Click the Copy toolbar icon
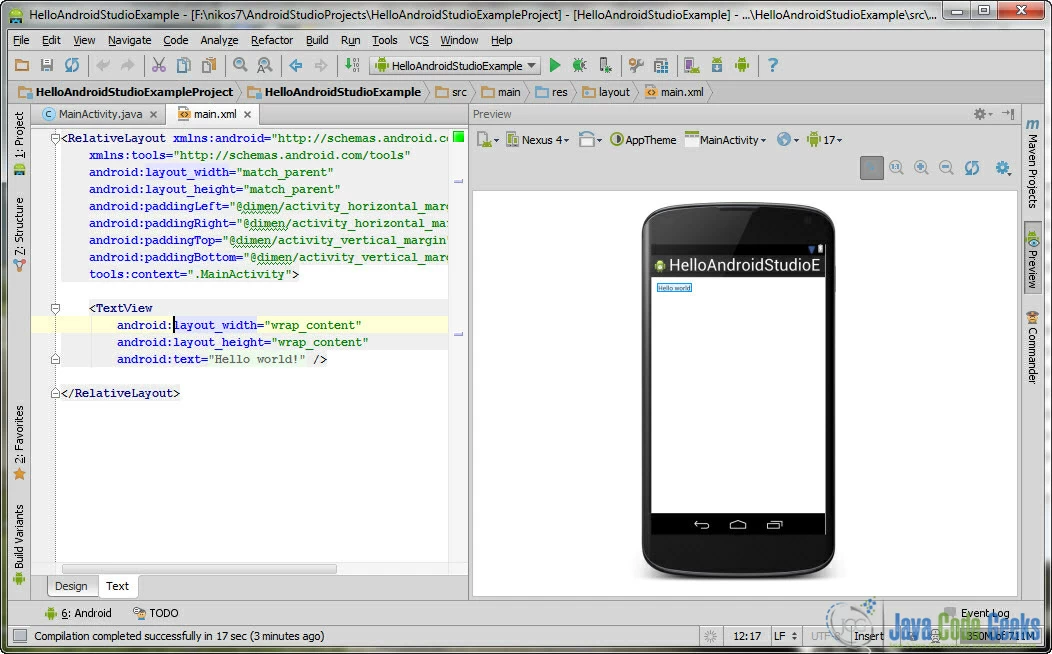Image resolution: width=1052 pixels, height=654 pixels. [183, 65]
